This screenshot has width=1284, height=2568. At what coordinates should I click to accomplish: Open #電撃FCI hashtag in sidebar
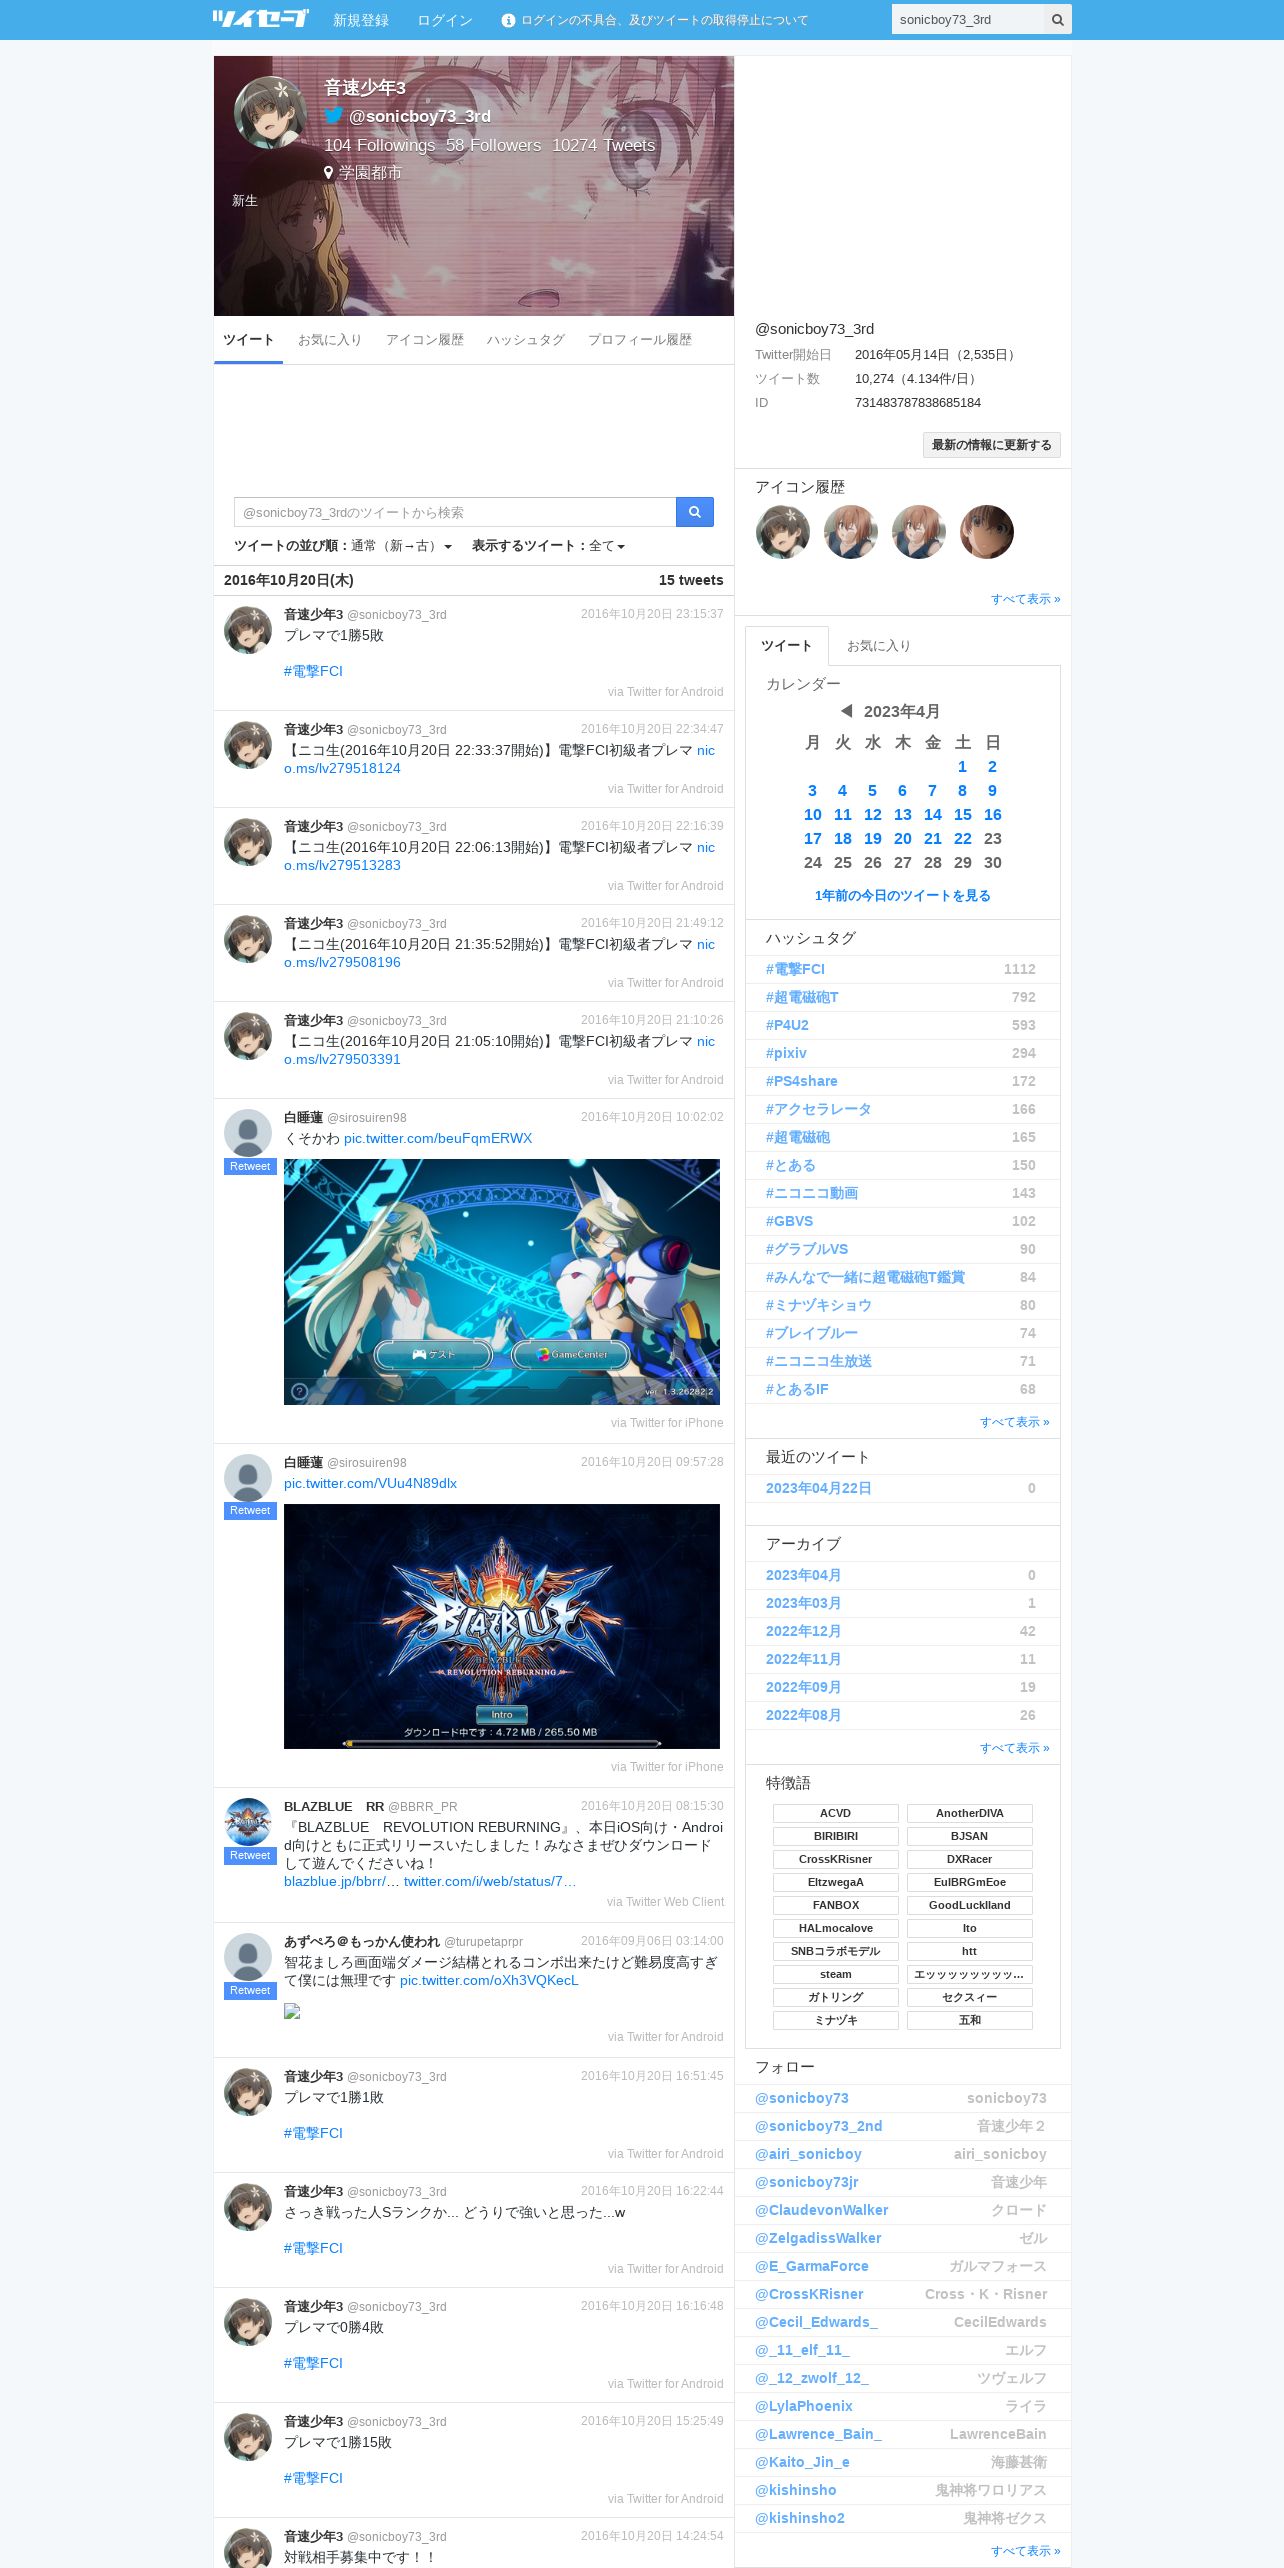point(795,969)
